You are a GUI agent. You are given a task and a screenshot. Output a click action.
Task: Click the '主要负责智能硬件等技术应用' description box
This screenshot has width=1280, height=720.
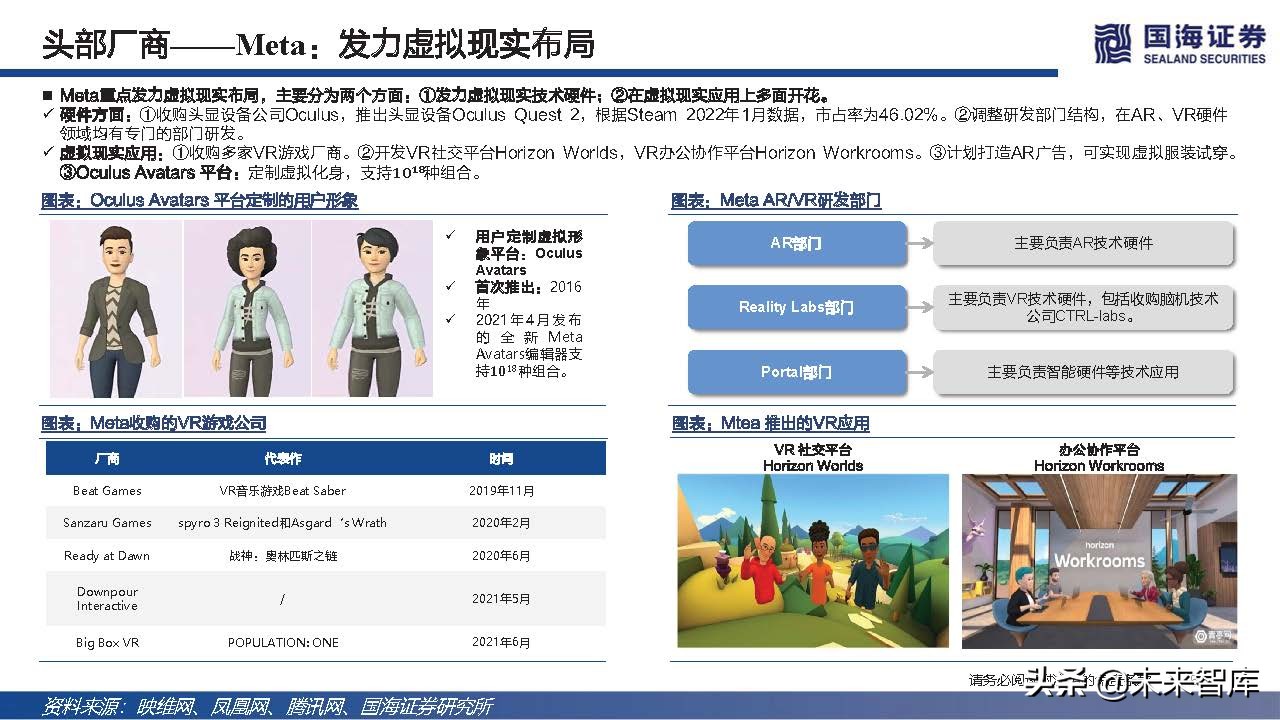point(1083,372)
